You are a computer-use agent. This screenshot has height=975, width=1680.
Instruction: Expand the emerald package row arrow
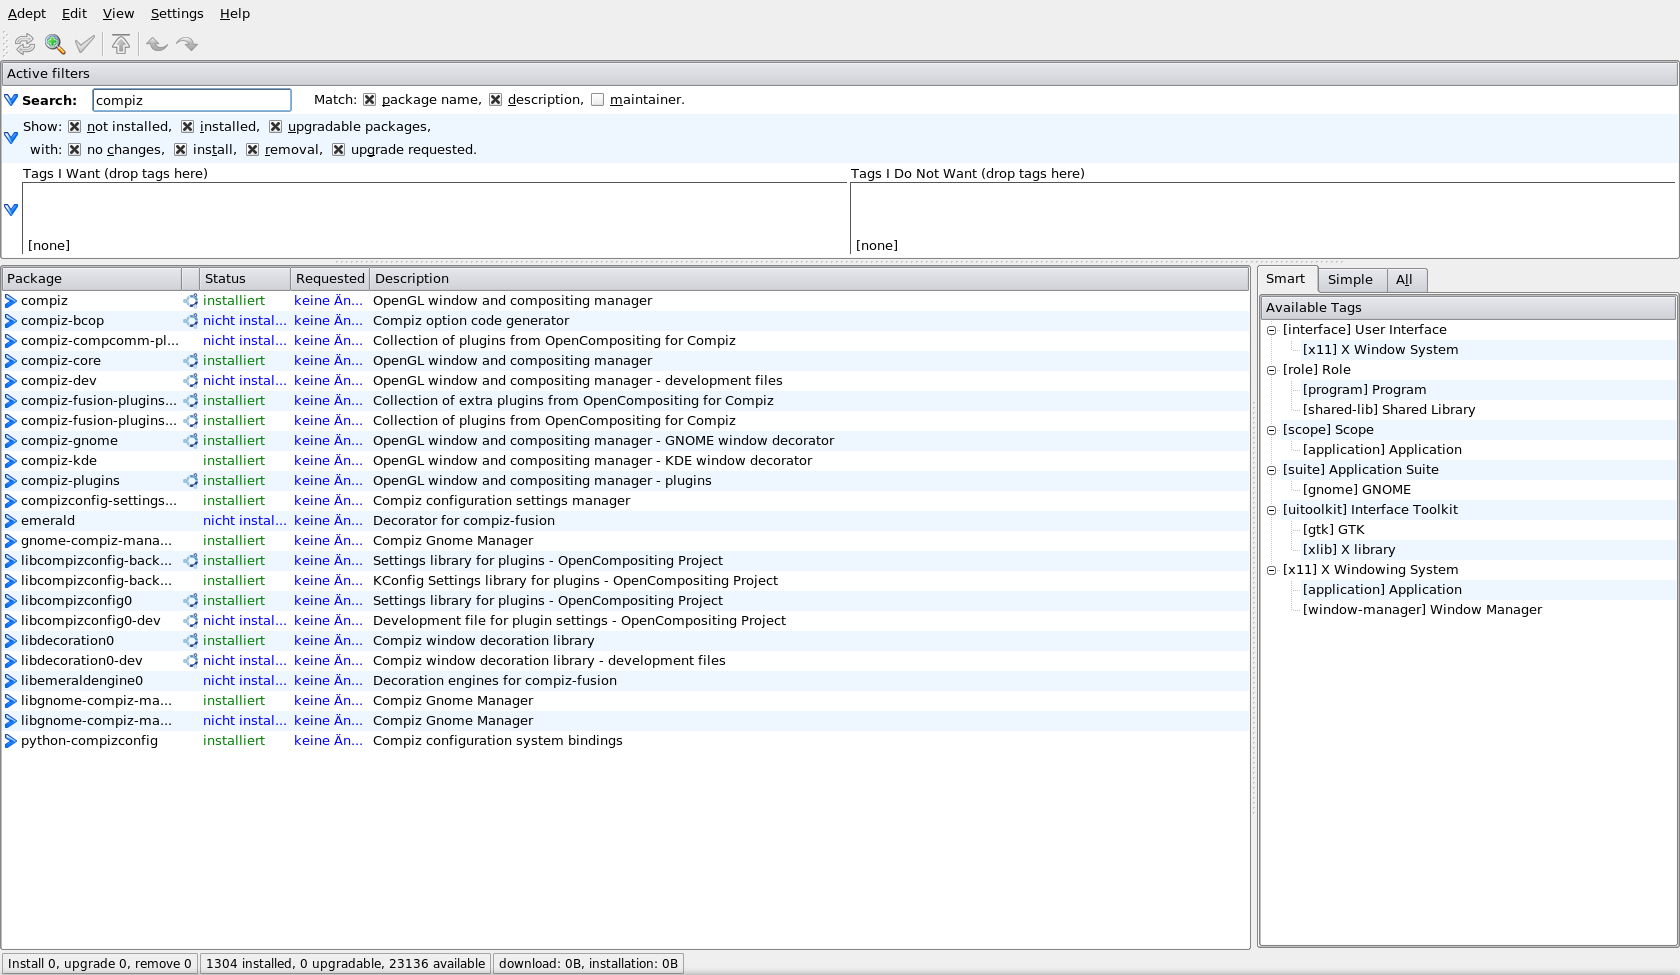[11, 521]
